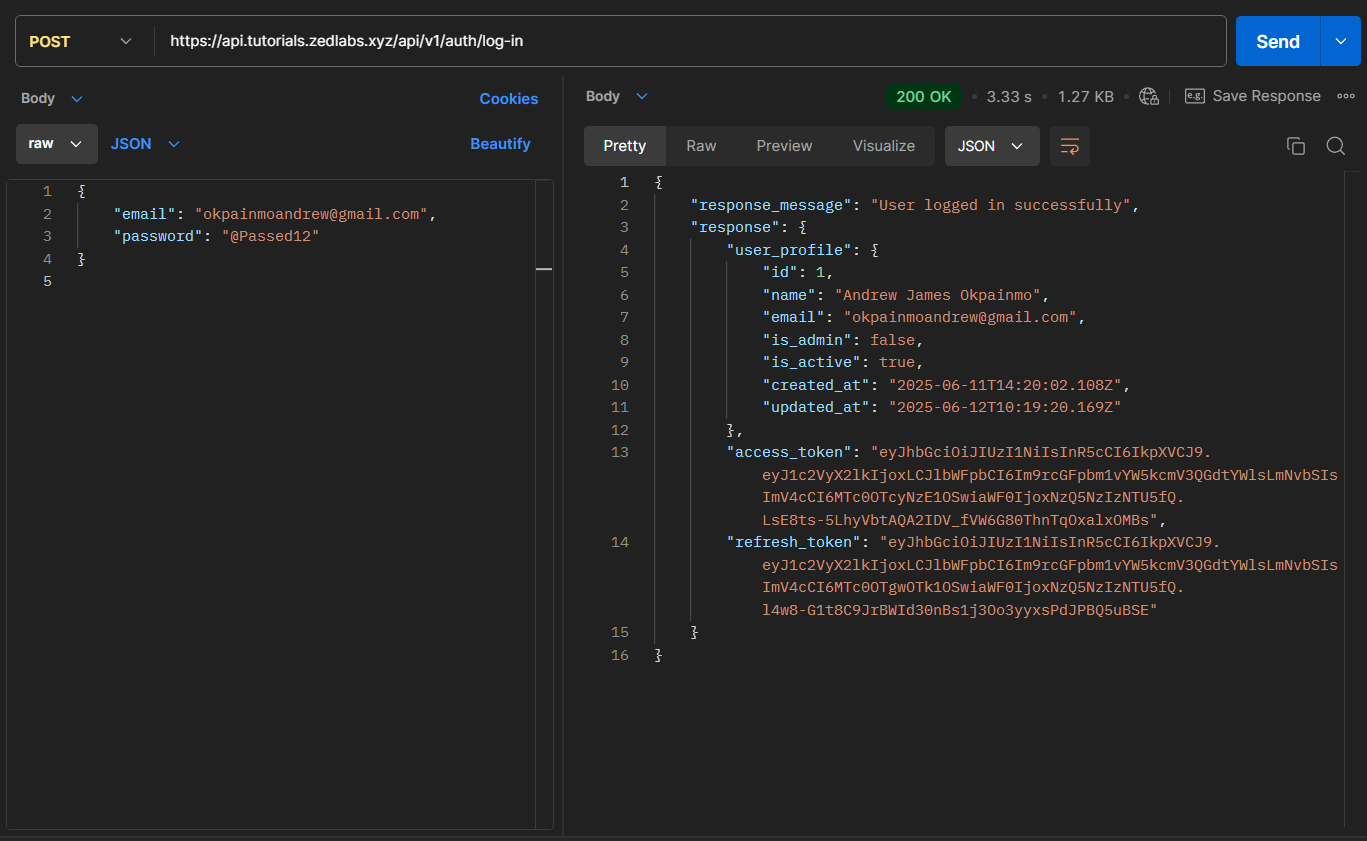Open the raw body type dropdown
1367x841 pixels.
(56, 144)
